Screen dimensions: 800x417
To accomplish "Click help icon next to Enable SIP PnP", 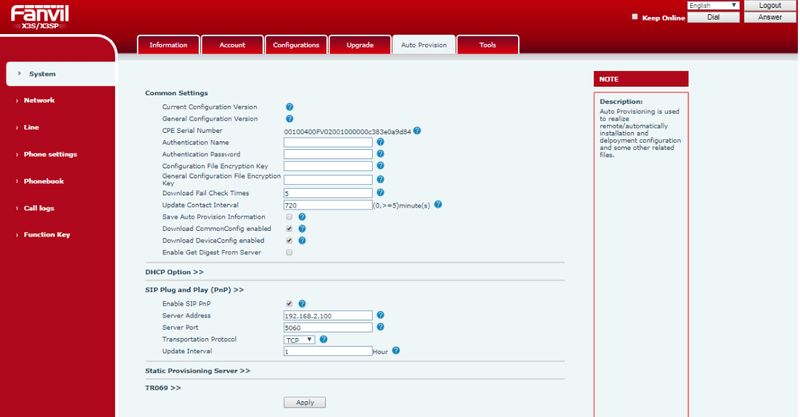I will pyautogui.click(x=302, y=303).
